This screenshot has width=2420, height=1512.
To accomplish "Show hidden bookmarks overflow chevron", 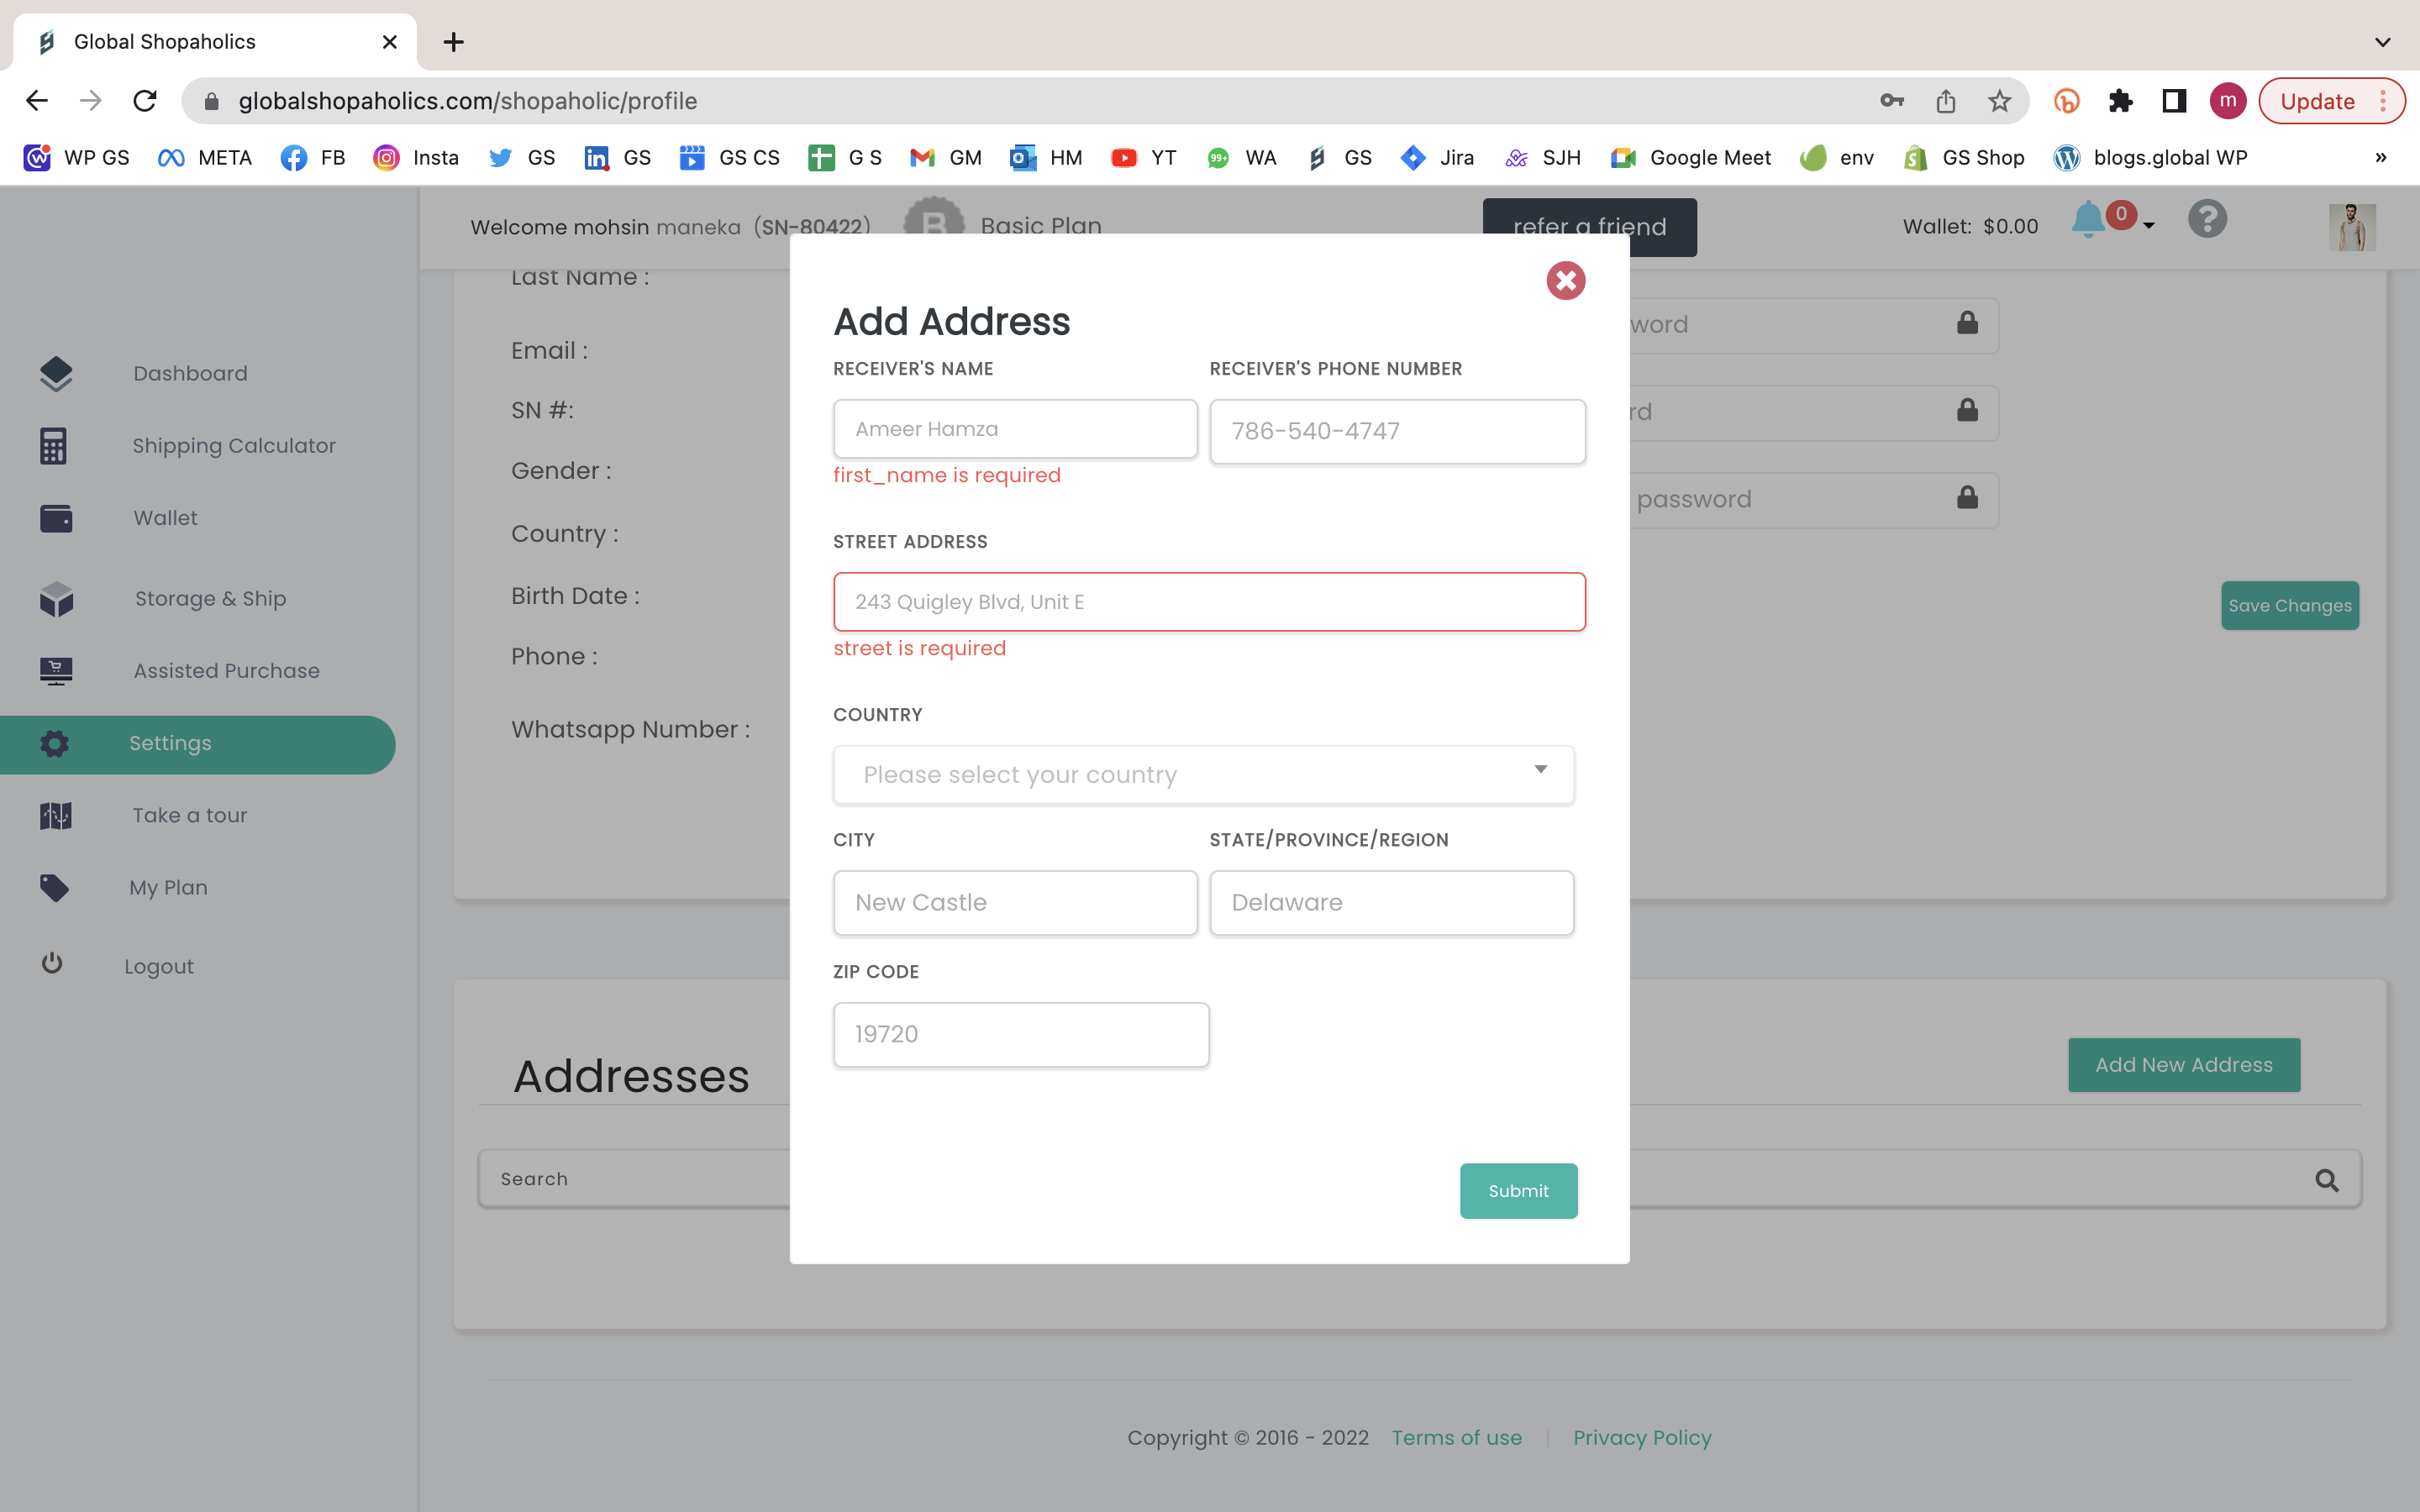I will coord(2381,158).
